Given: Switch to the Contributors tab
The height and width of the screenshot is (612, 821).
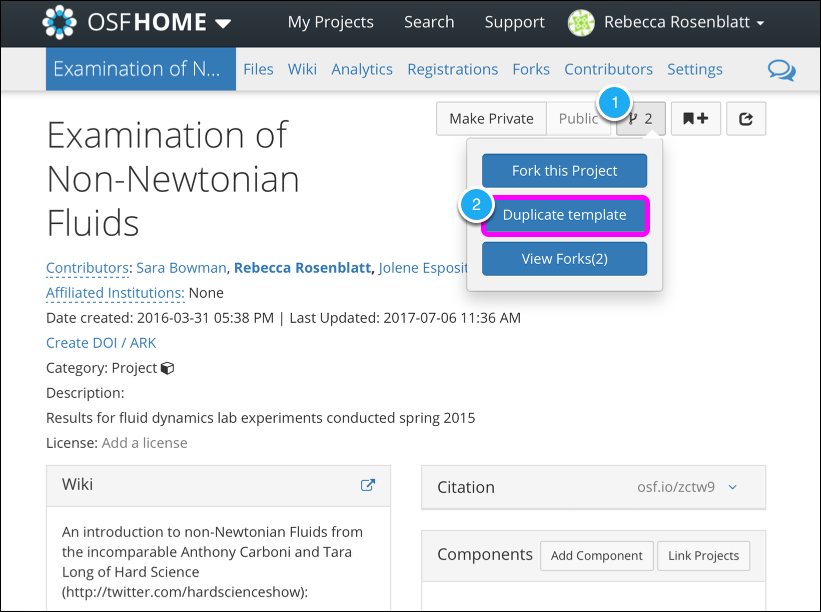Looking at the screenshot, I should pos(608,69).
